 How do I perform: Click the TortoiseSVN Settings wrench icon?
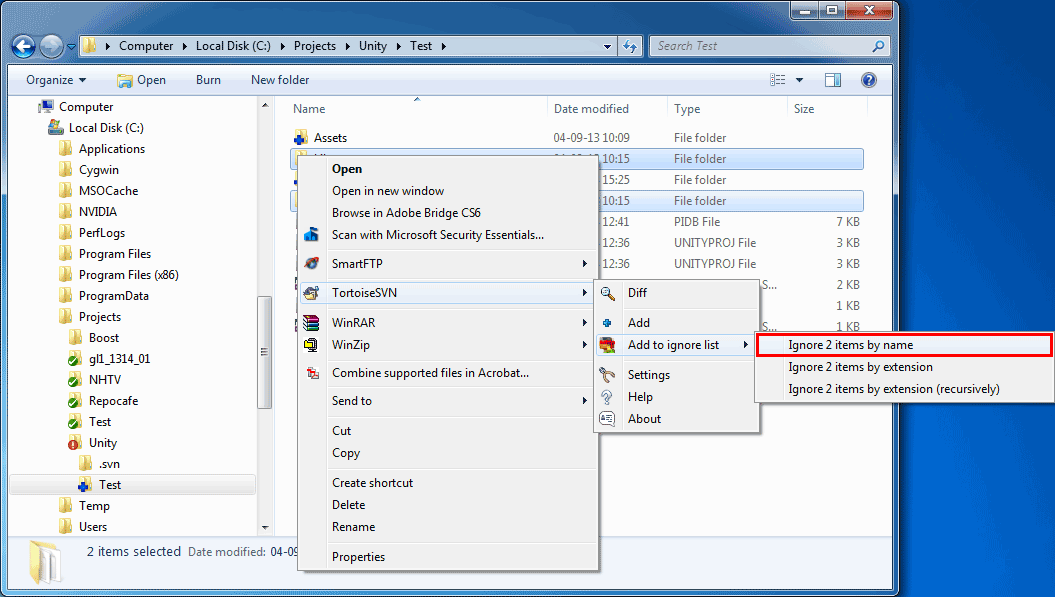607,375
